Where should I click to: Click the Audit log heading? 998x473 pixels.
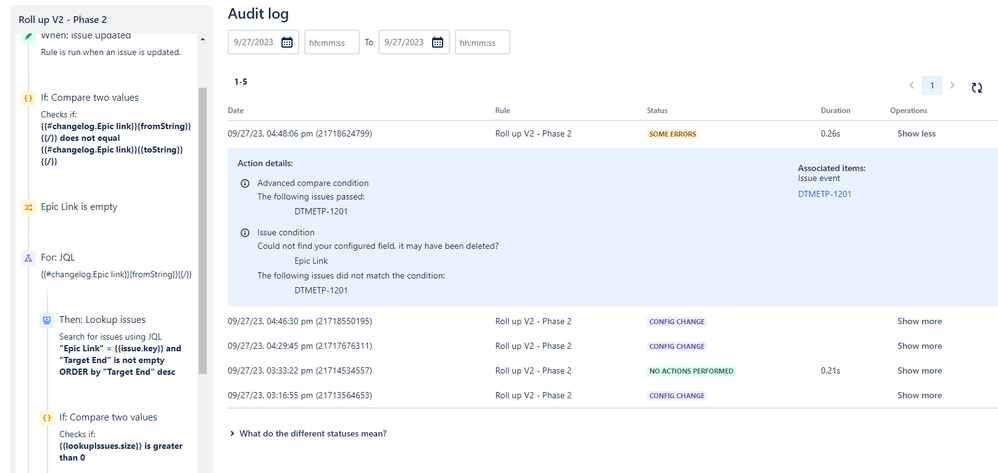point(258,14)
